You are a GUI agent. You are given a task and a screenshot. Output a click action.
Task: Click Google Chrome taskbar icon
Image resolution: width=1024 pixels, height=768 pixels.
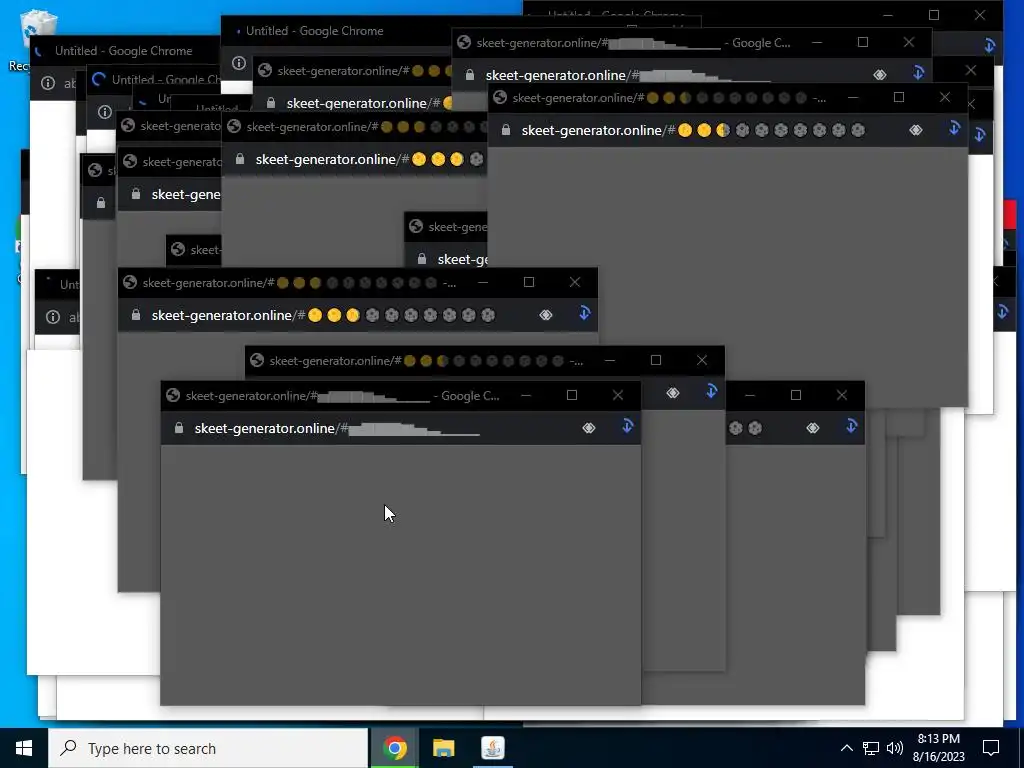(x=394, y=748)
